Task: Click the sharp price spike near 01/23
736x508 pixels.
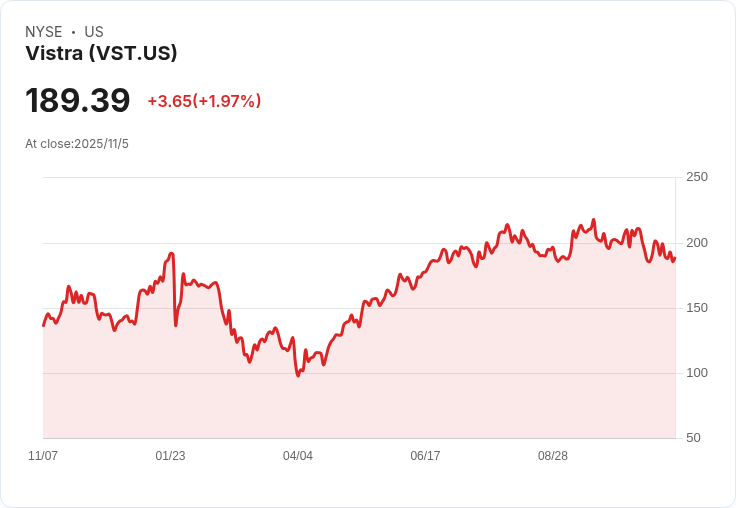Action: [x=172, y=254]
